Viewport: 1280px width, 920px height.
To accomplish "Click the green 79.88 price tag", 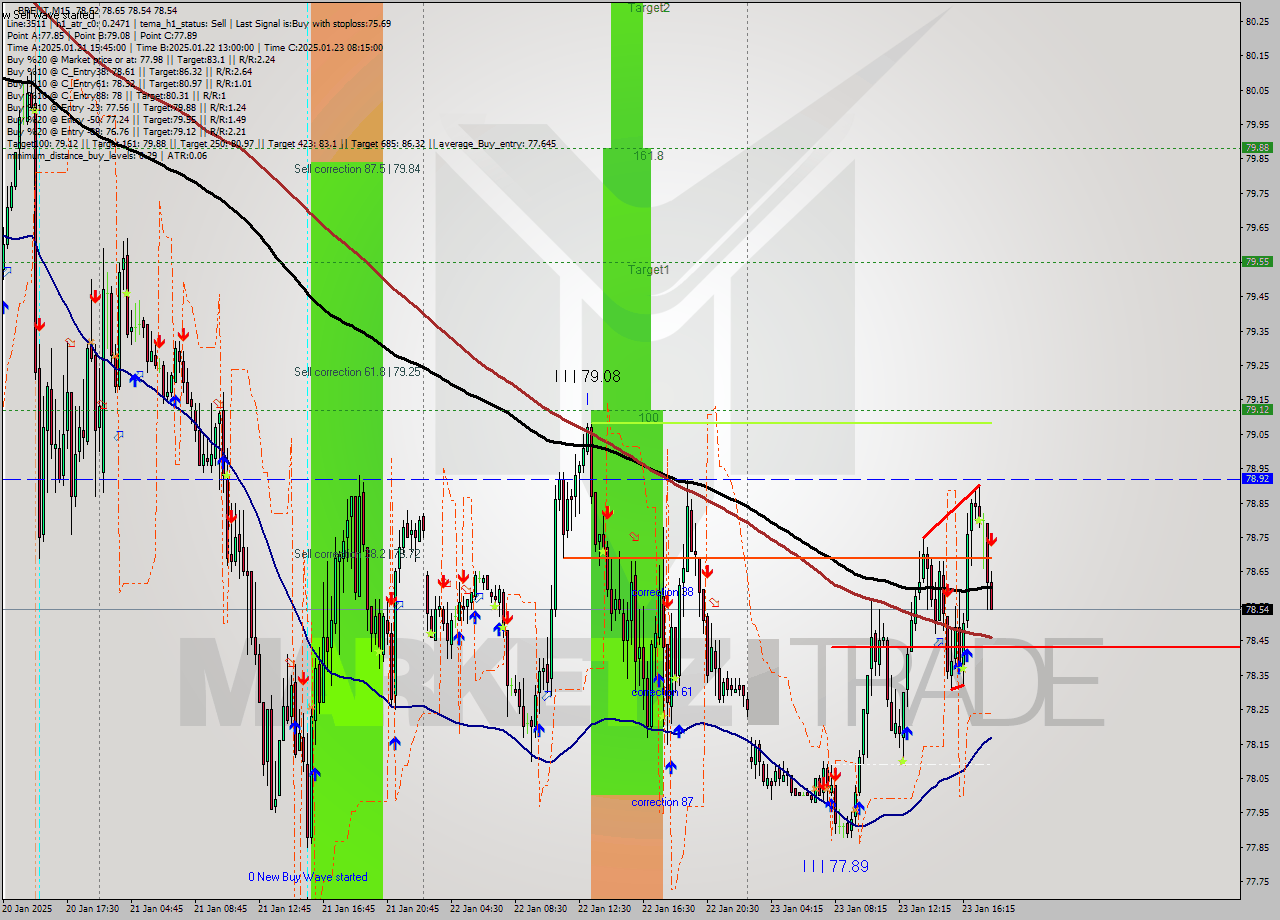I will (x=1257, y=147).
